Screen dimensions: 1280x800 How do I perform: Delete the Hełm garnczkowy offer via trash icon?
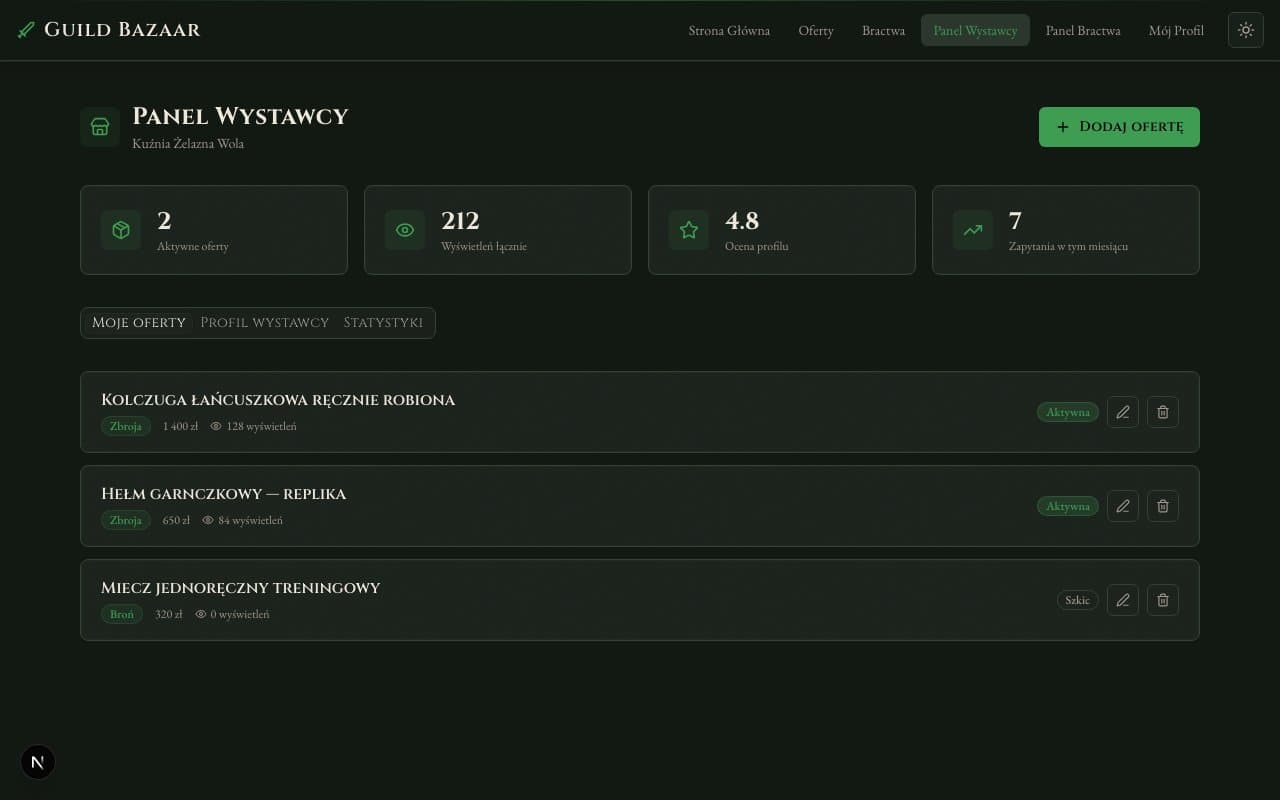[1163, 506]
